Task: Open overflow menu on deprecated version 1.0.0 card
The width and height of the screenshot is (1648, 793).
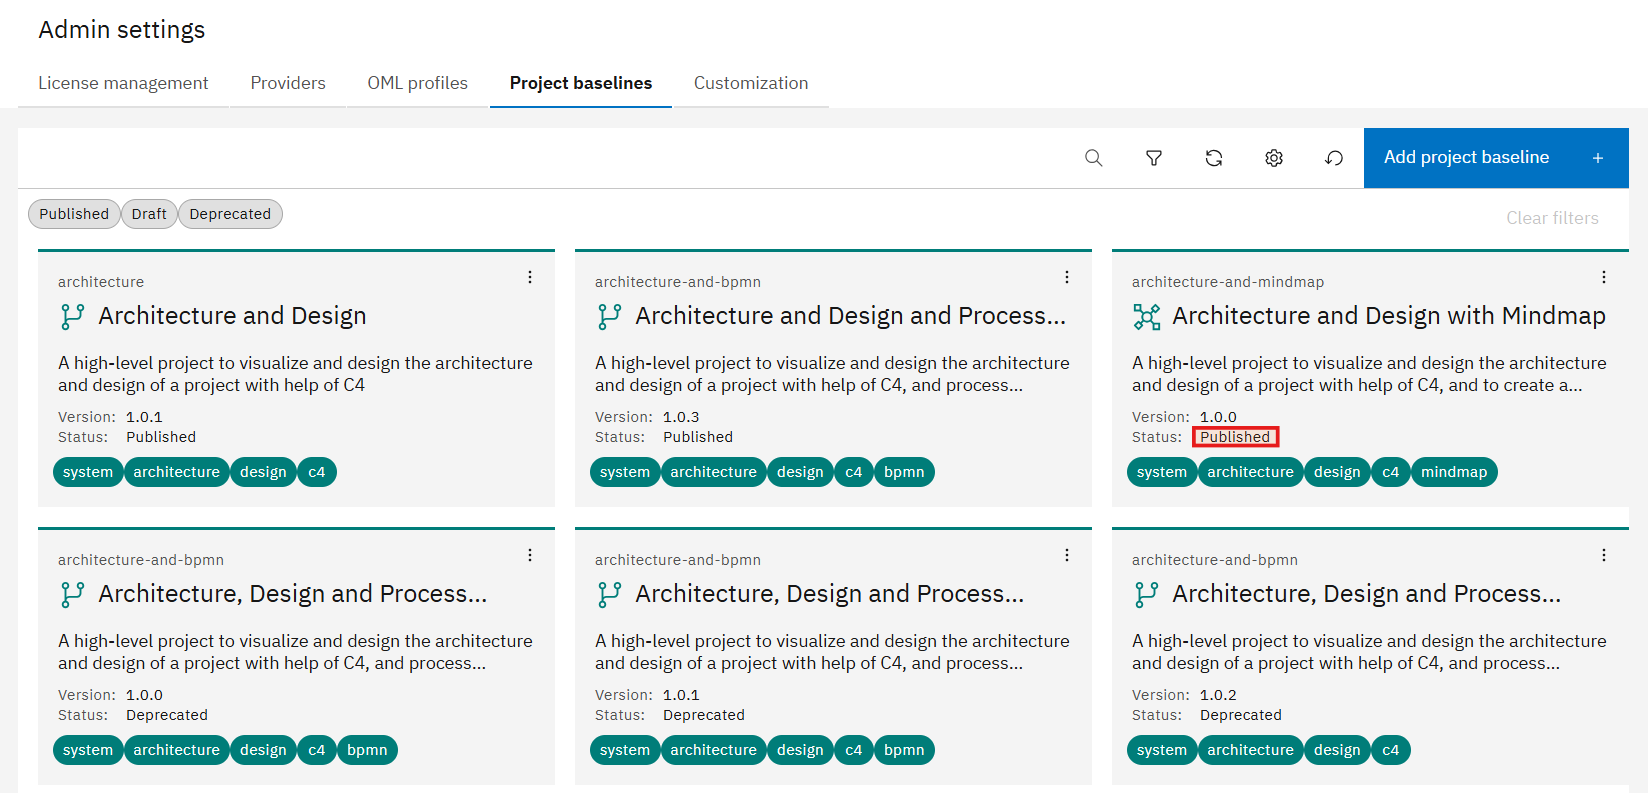Action: pos(530,555)
